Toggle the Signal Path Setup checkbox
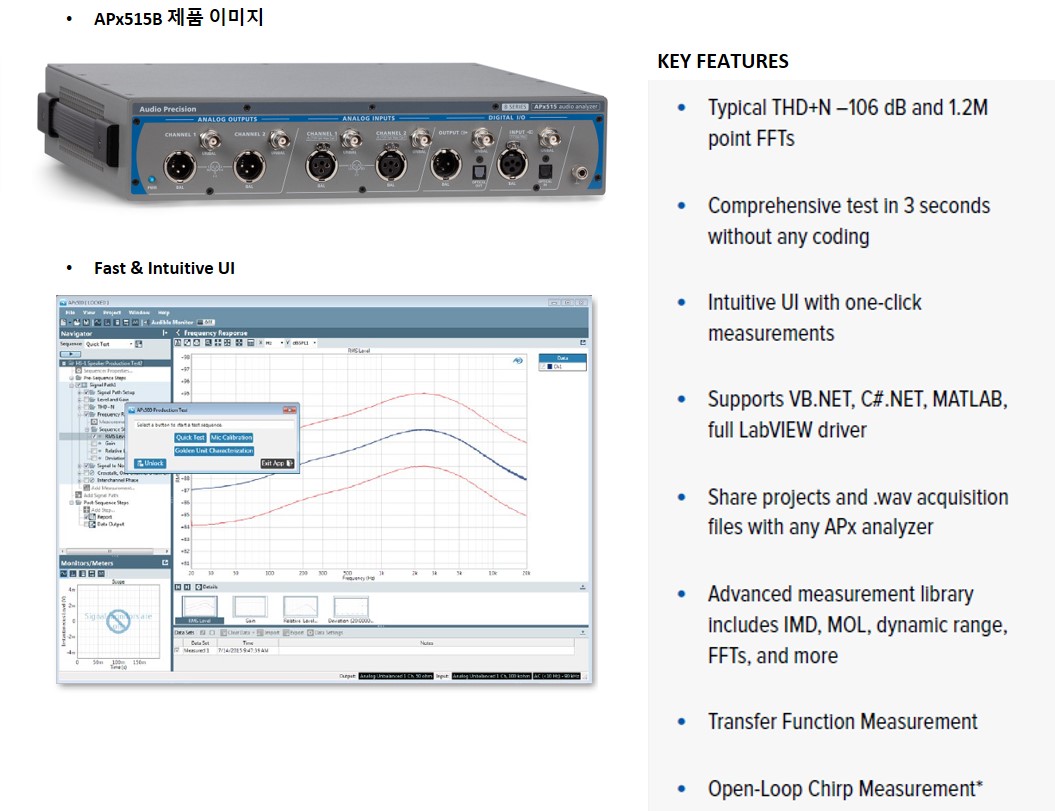The height and width of the screenshot is (811, 1055). coord(87,392)
